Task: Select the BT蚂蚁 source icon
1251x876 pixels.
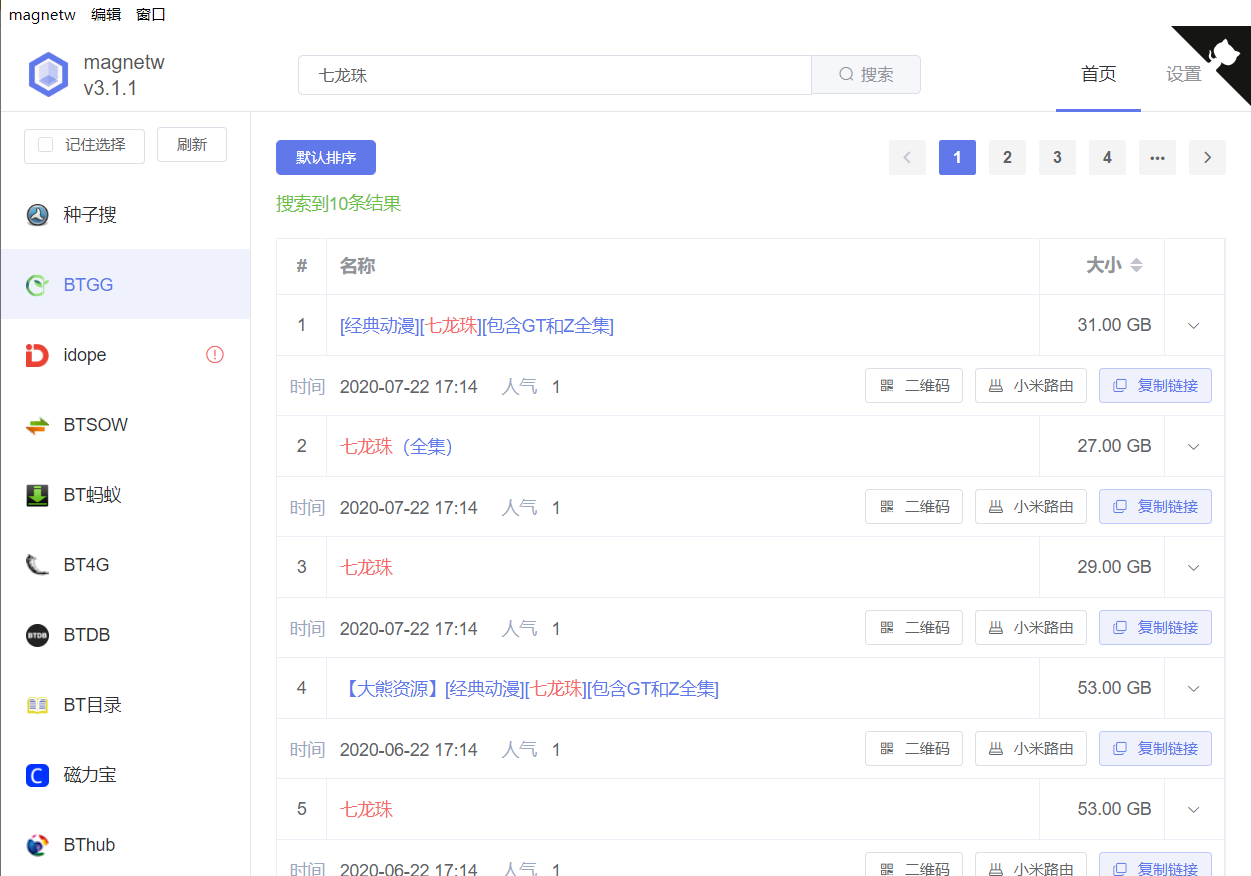Action: (x=37, y=495)
